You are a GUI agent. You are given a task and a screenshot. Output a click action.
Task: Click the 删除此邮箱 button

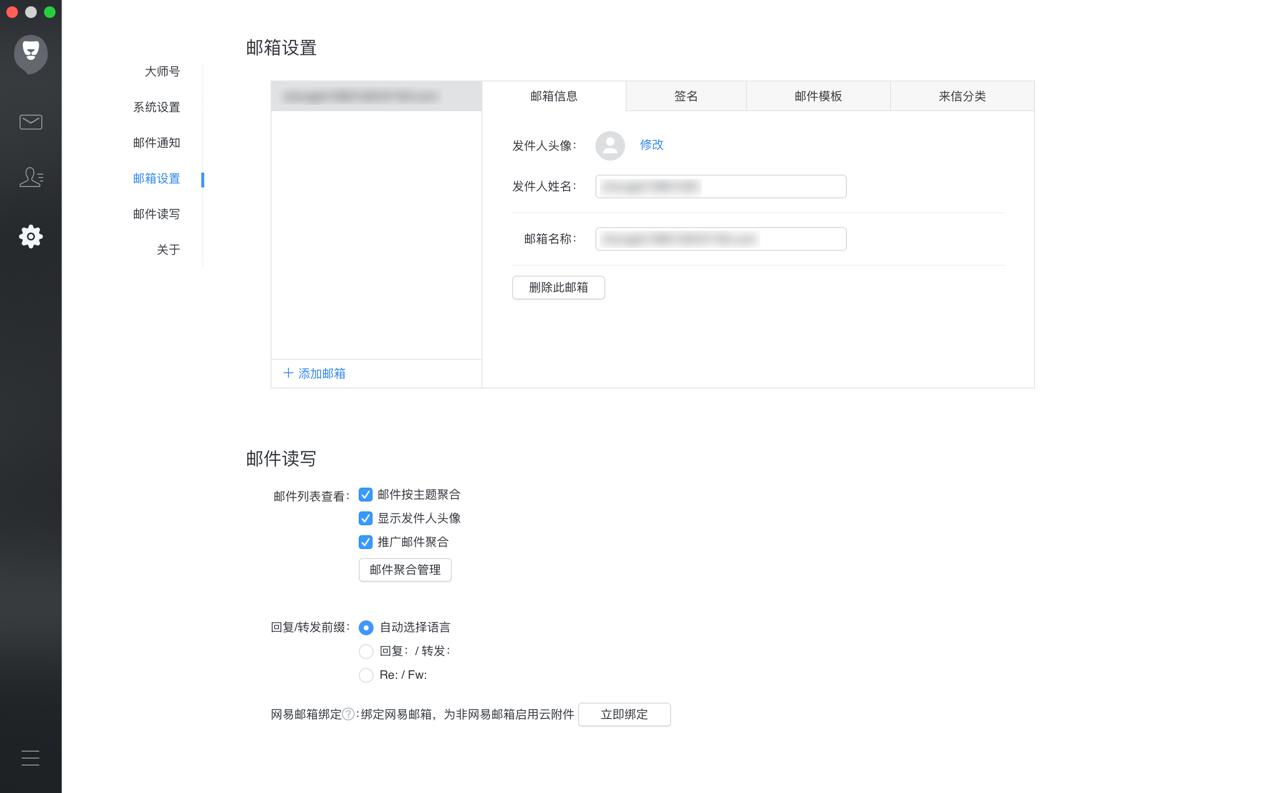click(558, 287)
